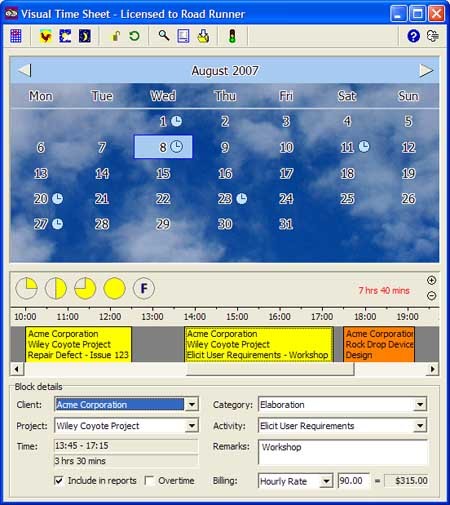Screen dimensions: 450x505
Task: Select August 15 in the calendar
Action: (163, 173)
